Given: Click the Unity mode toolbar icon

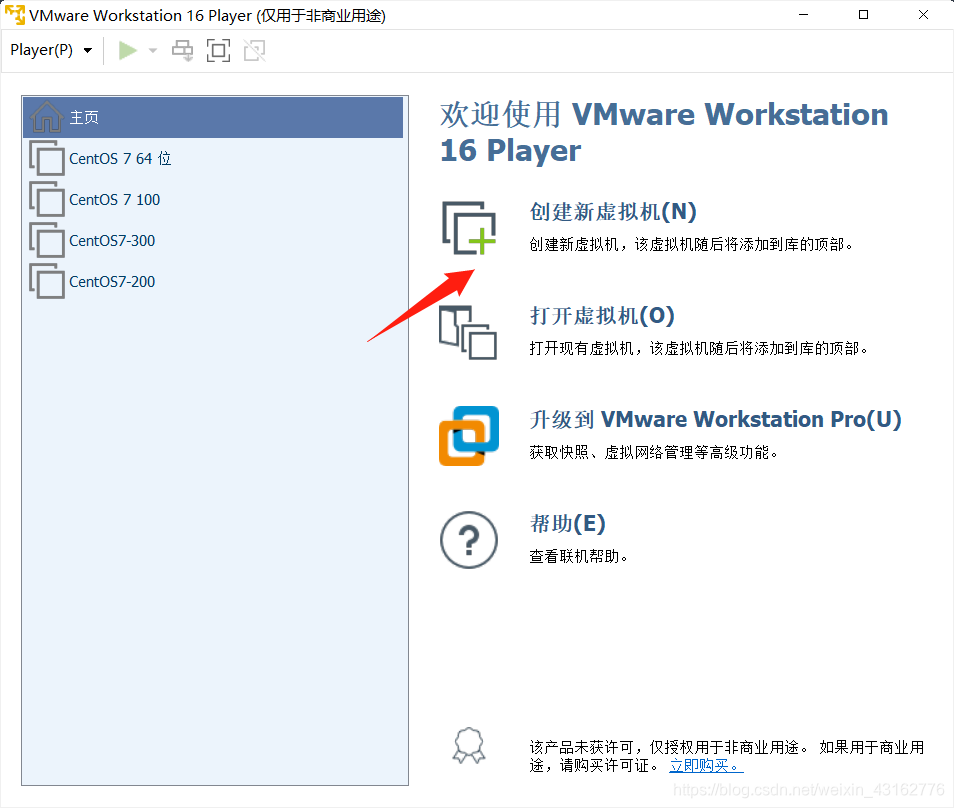Looking at the screenshot, I should coord(254,50).
